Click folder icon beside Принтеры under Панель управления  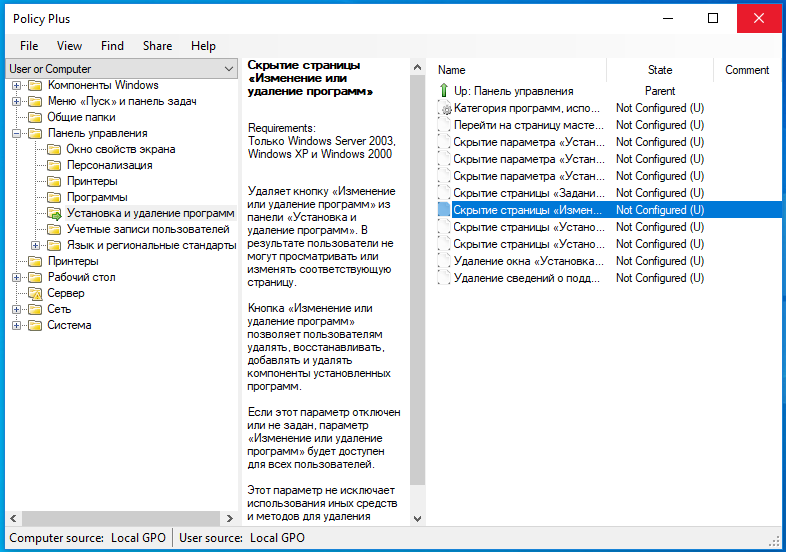[x=54, y=181]
